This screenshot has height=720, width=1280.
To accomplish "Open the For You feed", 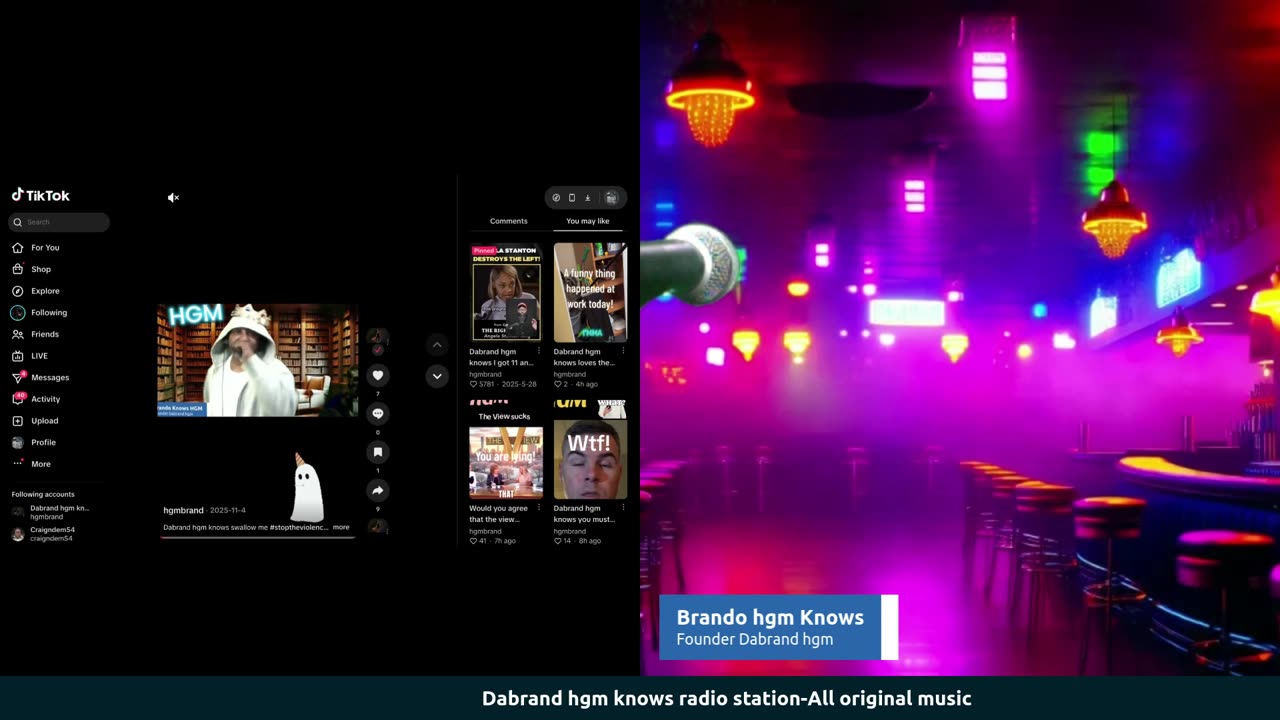I will [36, 248].
